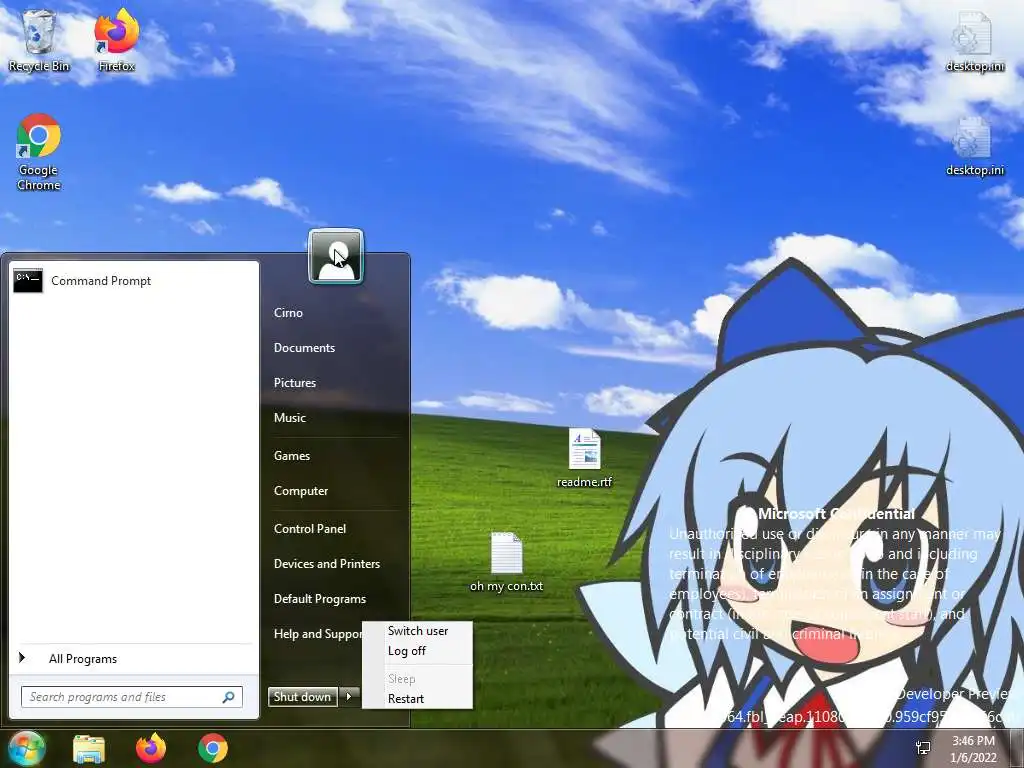Open Devices and Printers
1024x768 pixels.
coord(327,564)
